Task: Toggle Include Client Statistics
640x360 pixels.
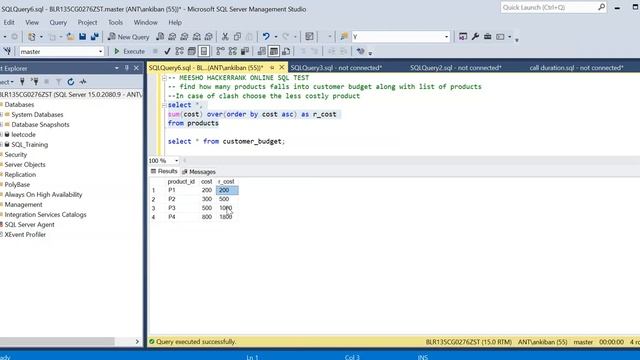Action: (245, 51)
